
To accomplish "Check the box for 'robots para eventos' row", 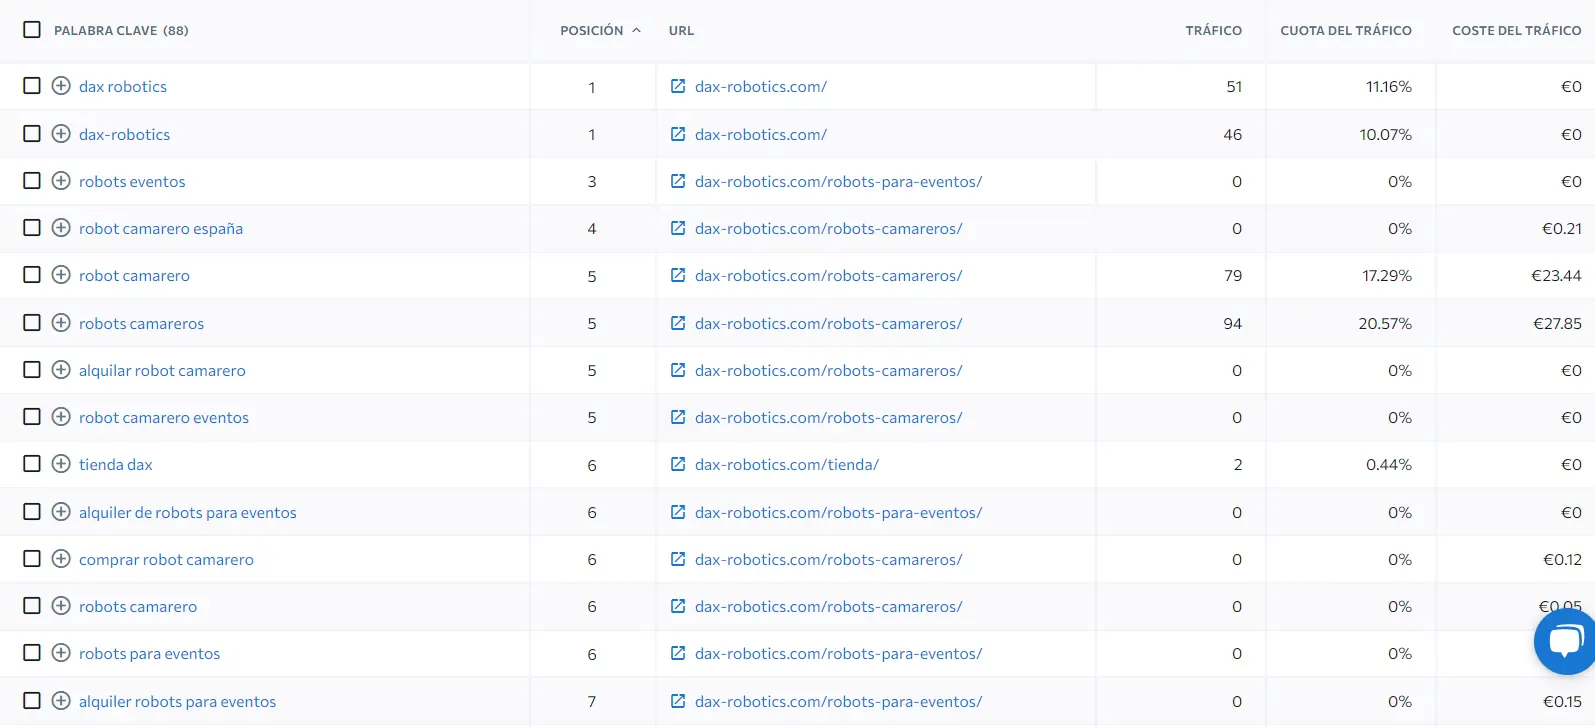I will pyautogui.click(x=32, y=653).
